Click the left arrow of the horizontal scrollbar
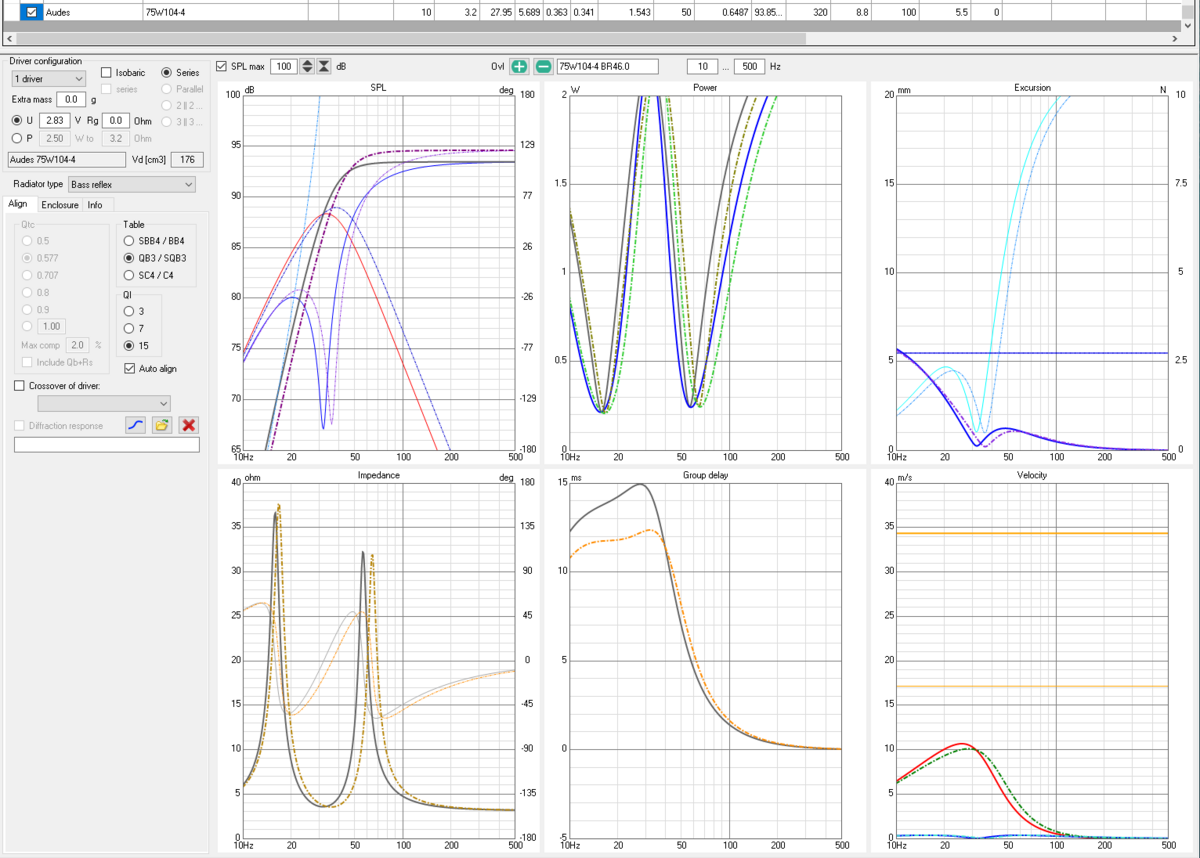The height and width of the screenshot is (858, 1200). tap(11, 38)
